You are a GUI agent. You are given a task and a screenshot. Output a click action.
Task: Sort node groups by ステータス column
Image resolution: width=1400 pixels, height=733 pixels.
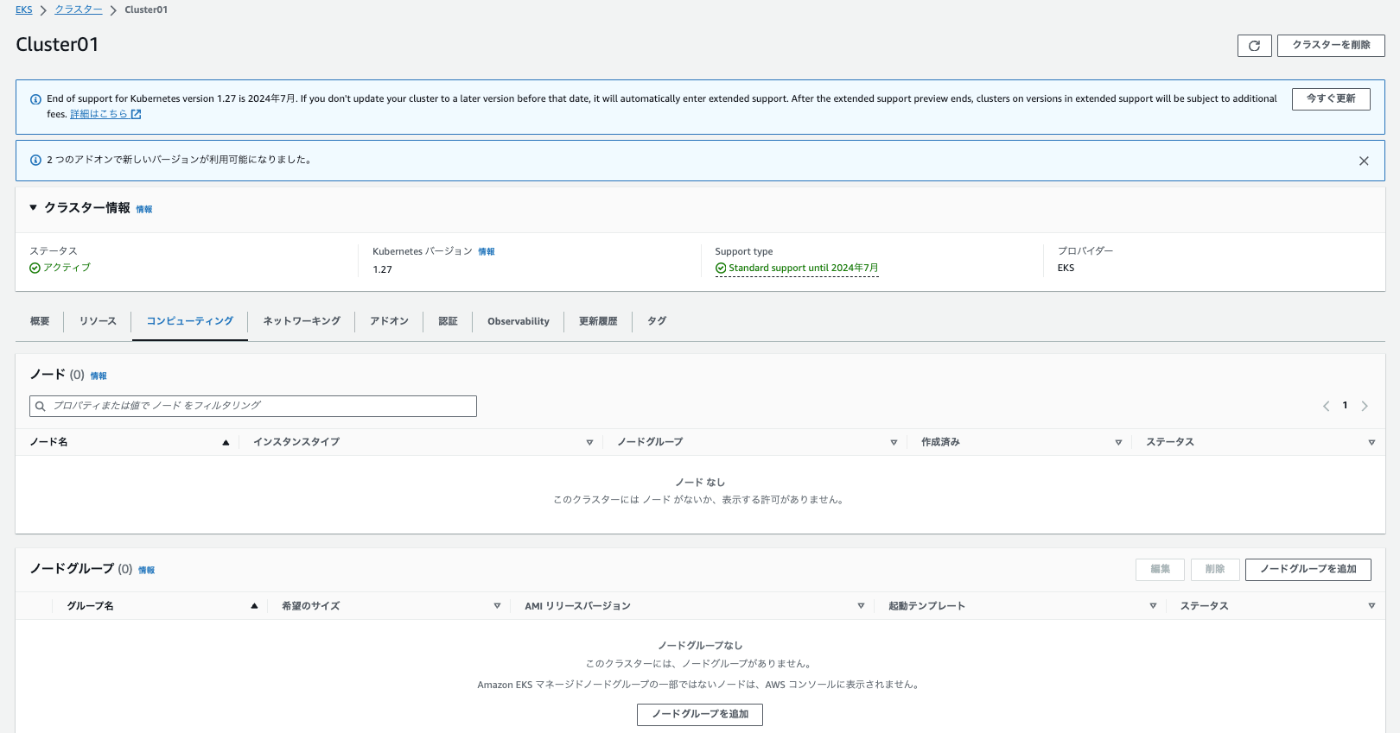click(1372, 606)
